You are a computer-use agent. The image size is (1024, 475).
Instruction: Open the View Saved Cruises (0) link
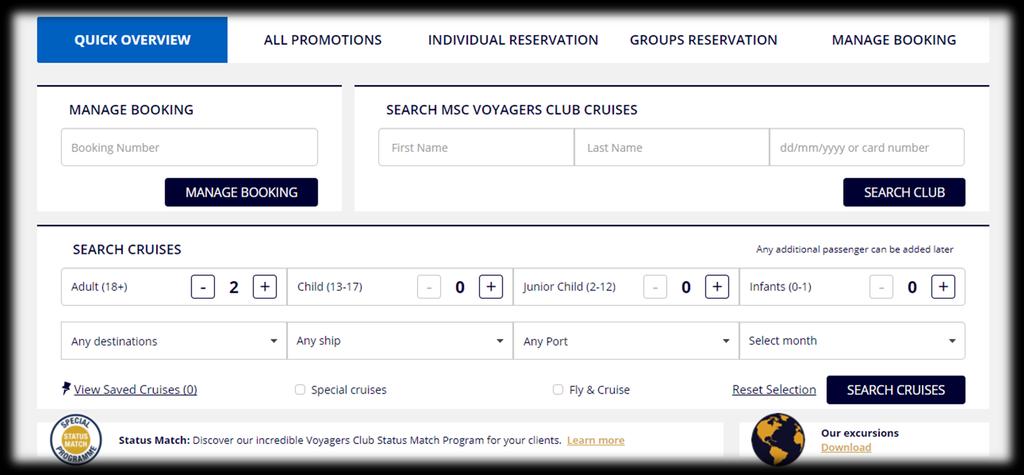tap(135, 390)
